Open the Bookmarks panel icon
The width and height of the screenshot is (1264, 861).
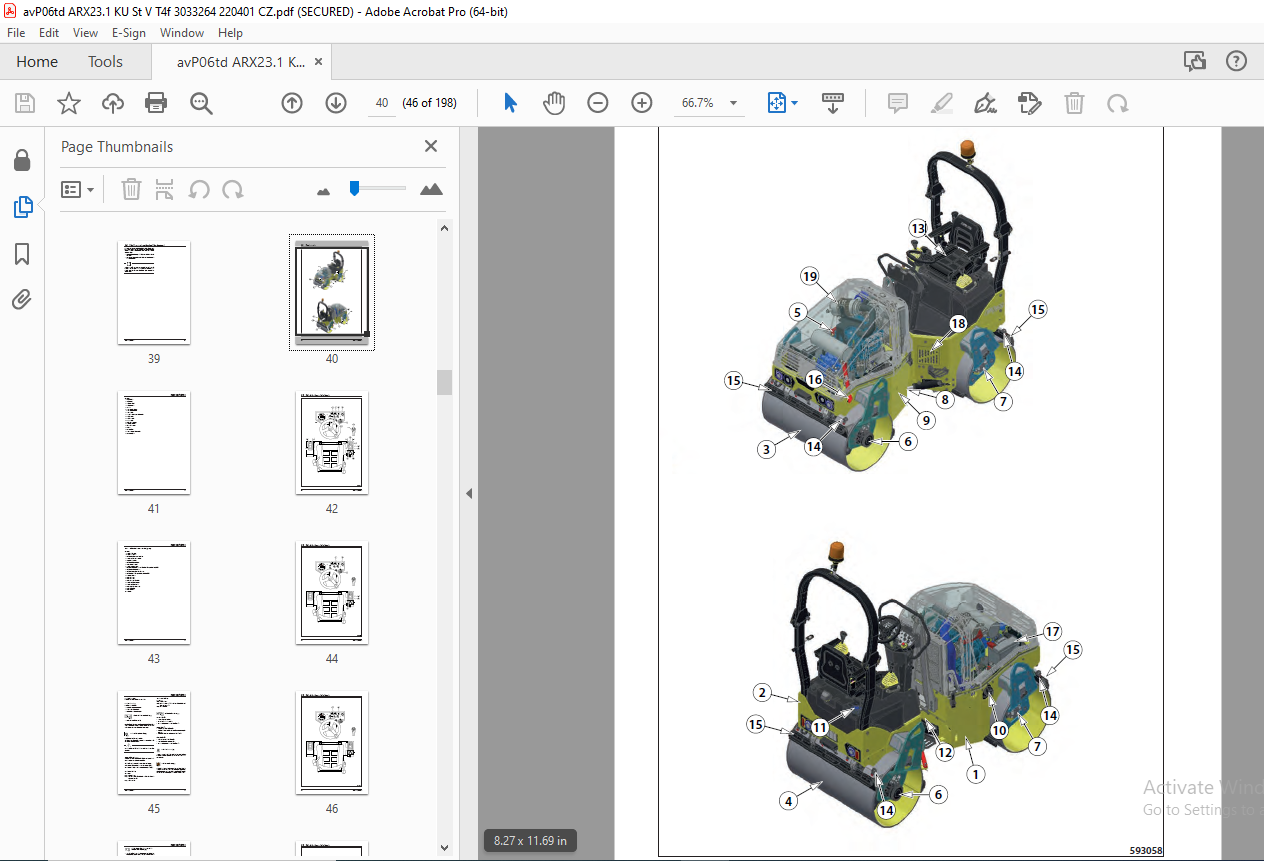coord(22,254)
